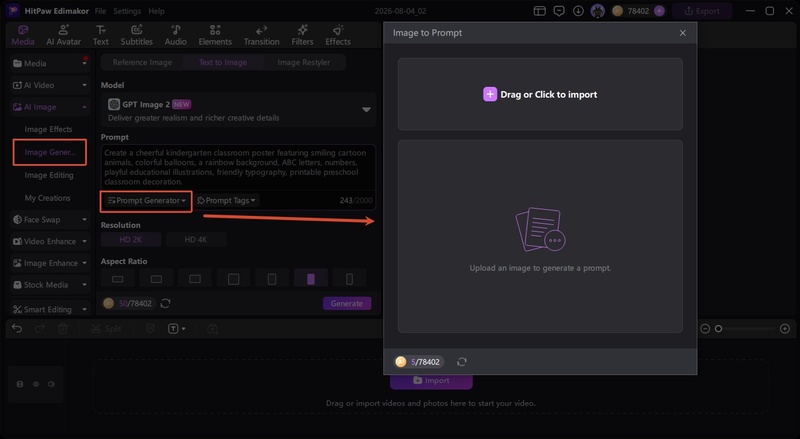Select the third landscape aspect ratio
This screenshot has width=800, height=439.
click(195, 279)
